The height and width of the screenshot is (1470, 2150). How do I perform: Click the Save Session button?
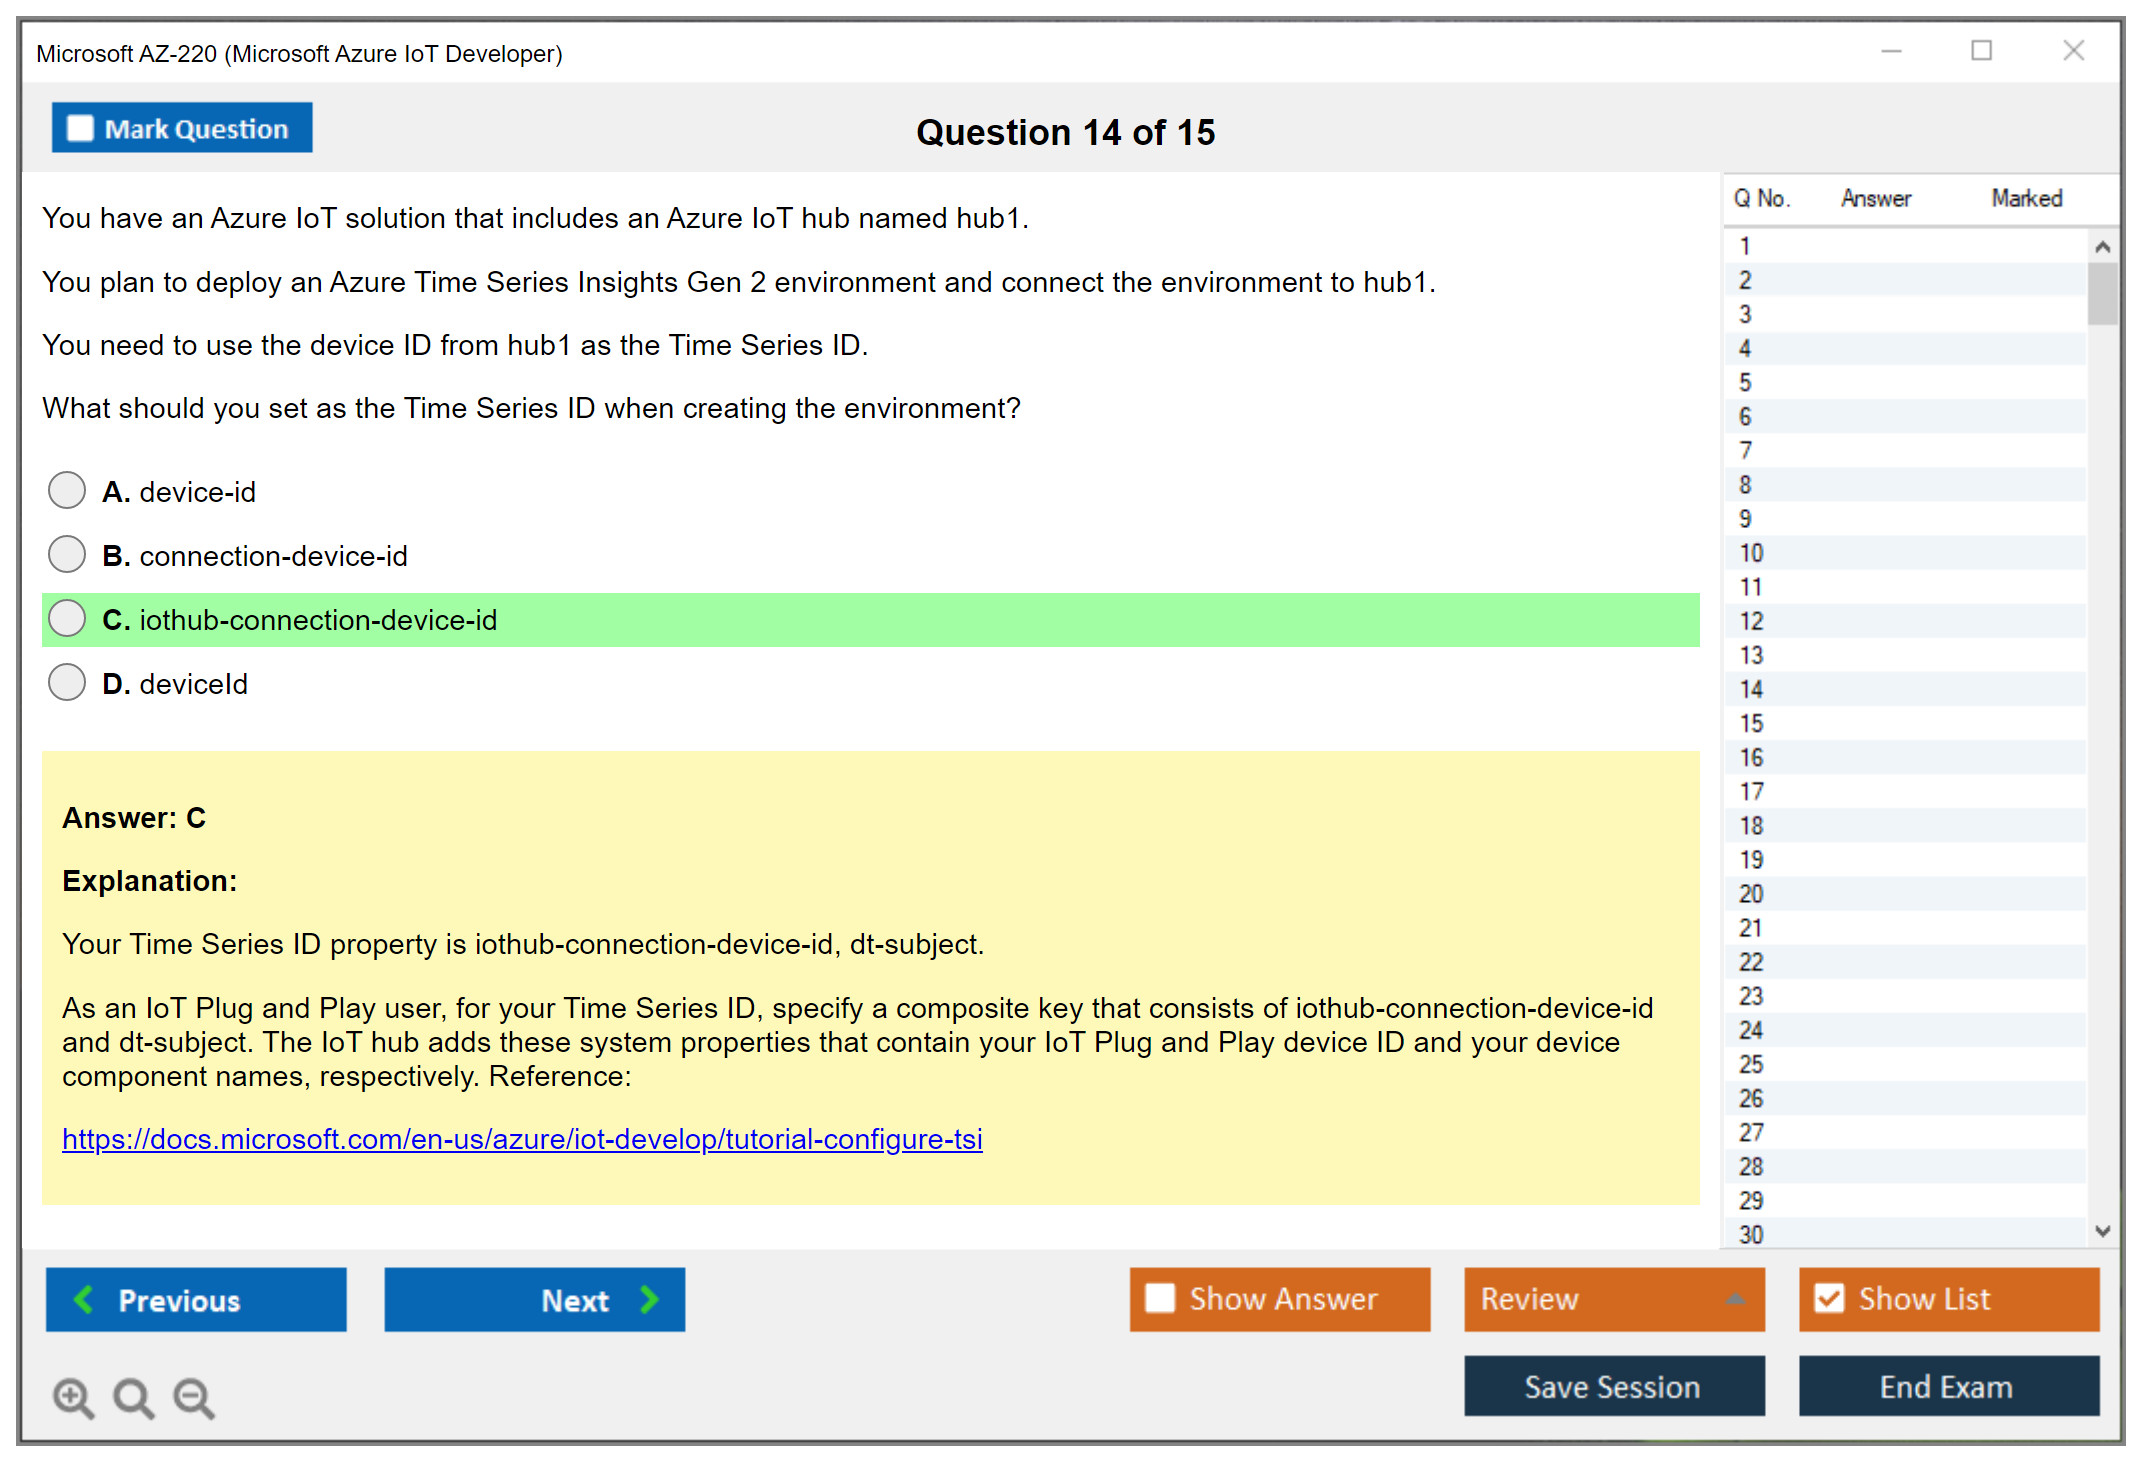pyautogui.click(x=1613, y=1386)
